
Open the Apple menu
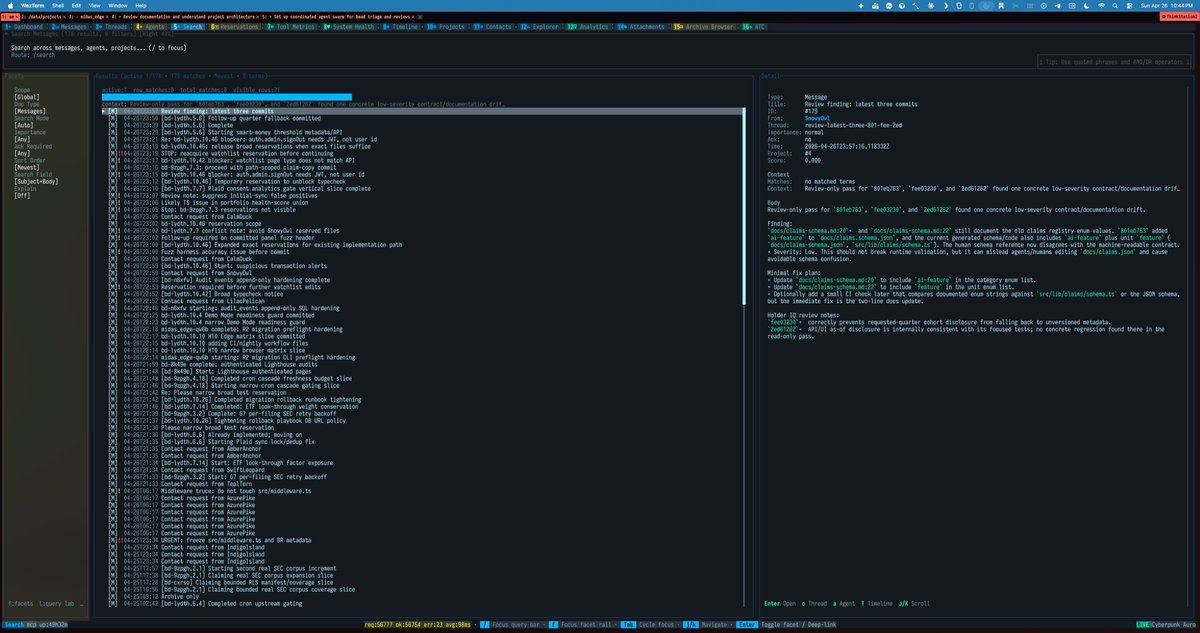tap(10, 5)
